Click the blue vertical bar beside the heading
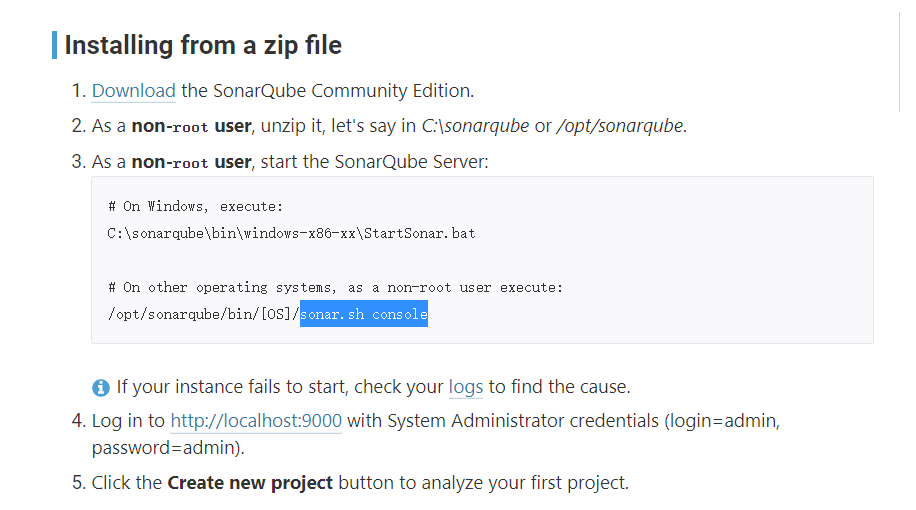 tap(54, 45)
